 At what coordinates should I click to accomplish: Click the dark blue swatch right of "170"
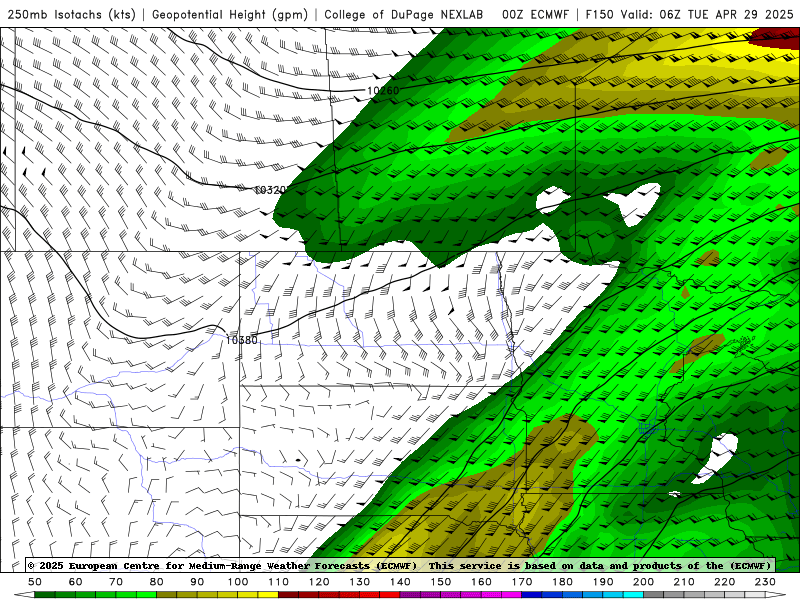532,595
